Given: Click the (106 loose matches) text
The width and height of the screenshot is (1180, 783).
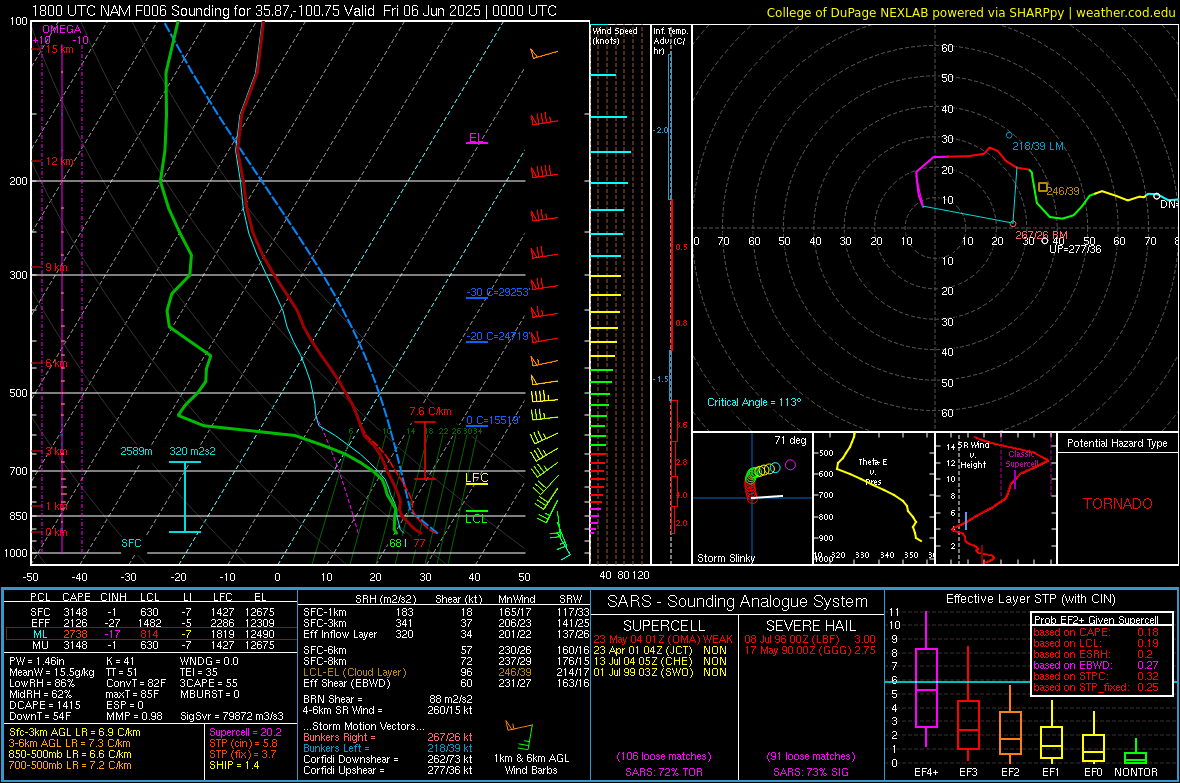Looking at the screenshot, I should click(664, 757).
